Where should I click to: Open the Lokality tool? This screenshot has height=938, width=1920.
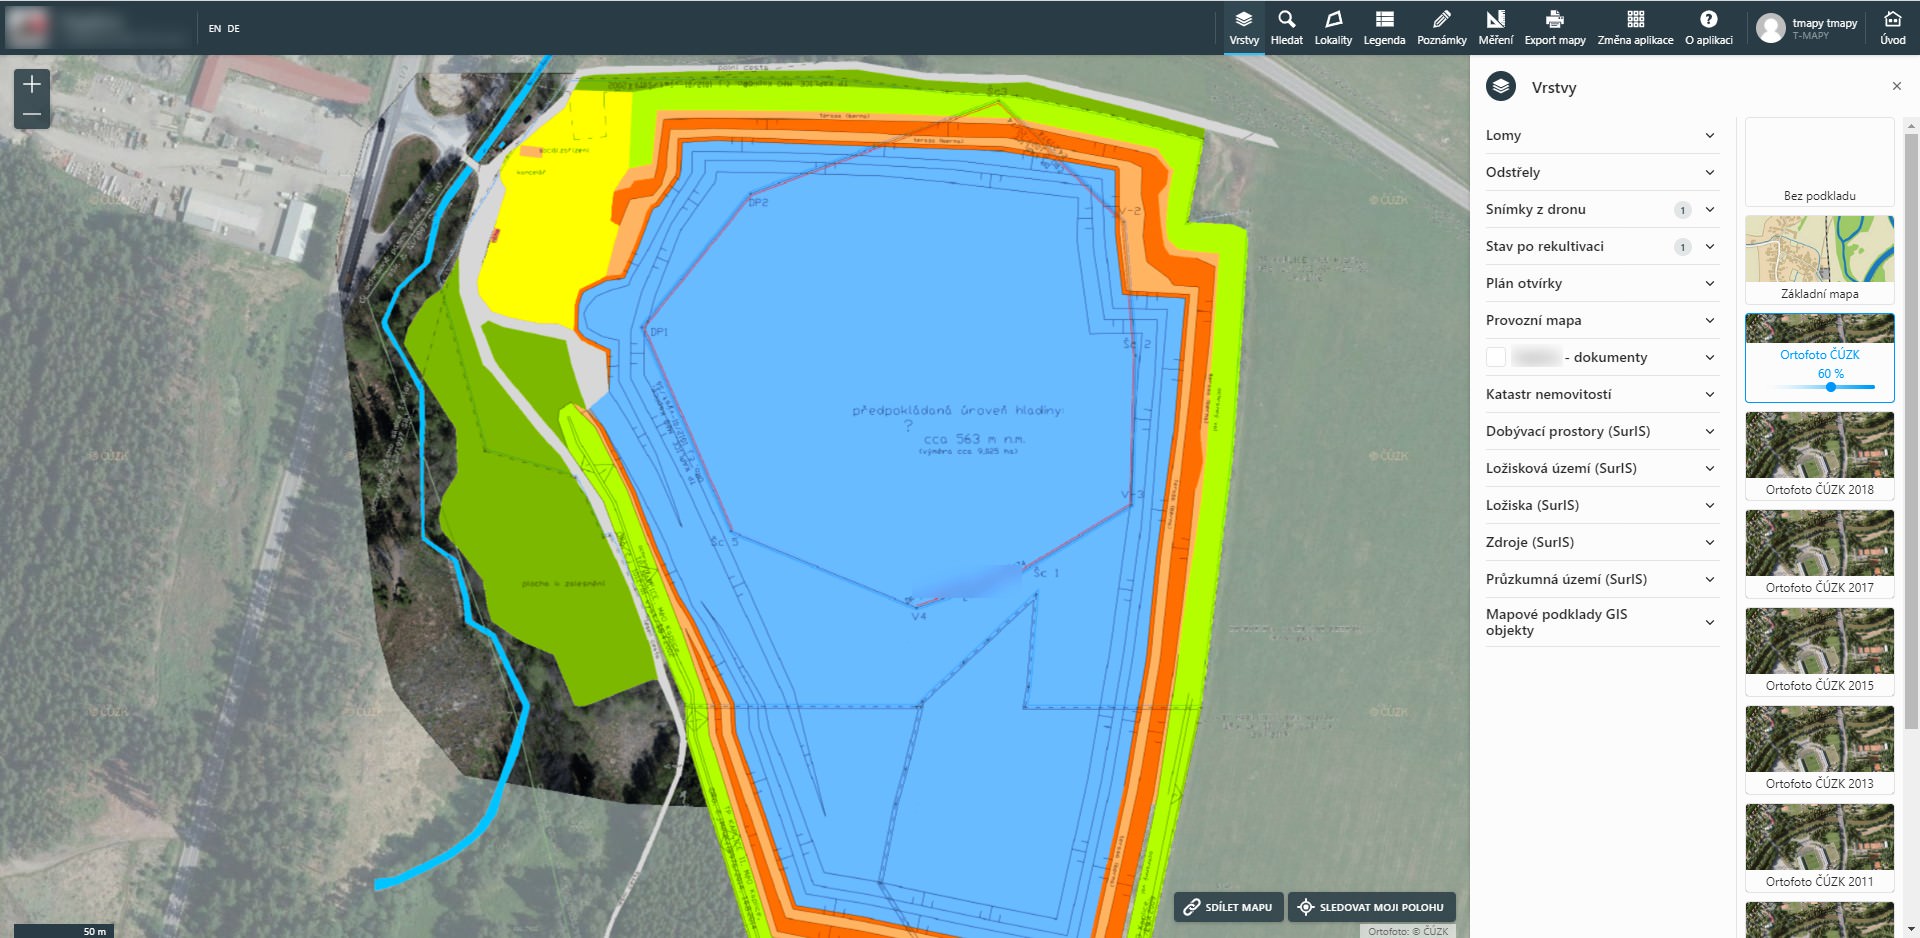[1333, 28]
